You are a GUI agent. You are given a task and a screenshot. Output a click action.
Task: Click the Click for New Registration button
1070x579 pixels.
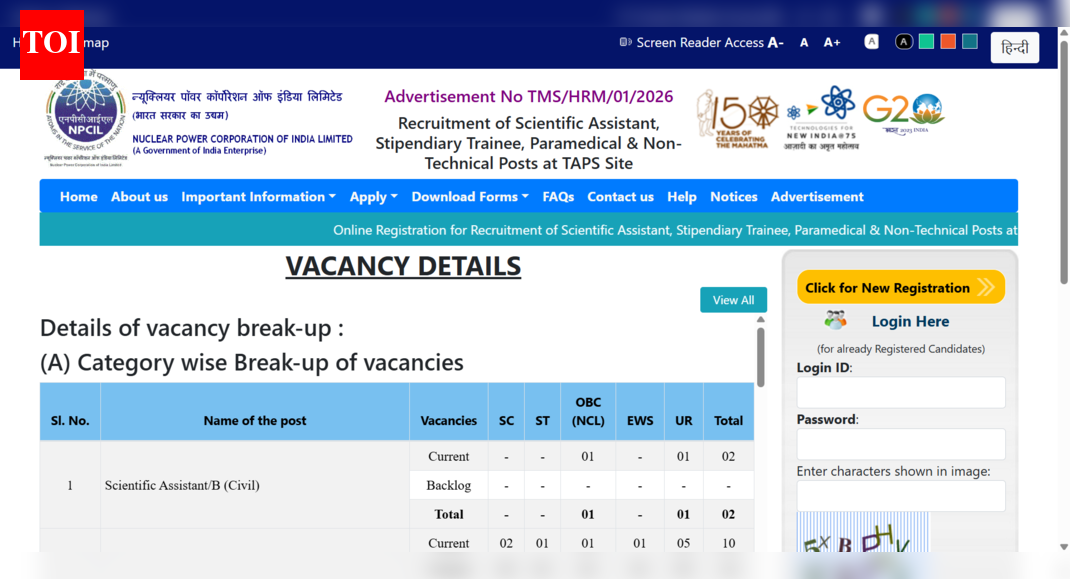(x=900, y=287)
